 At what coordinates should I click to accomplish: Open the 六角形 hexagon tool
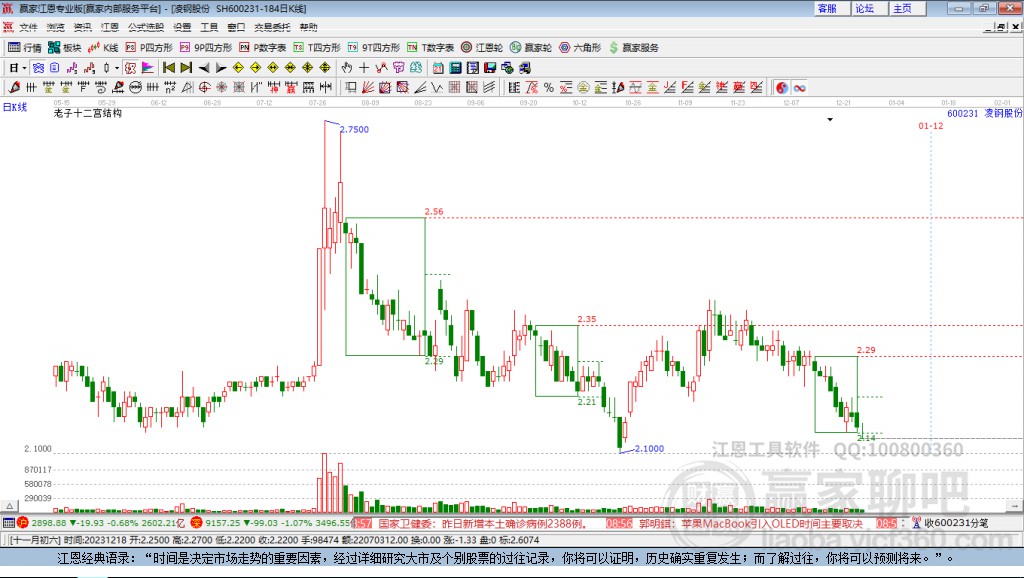point(580,48)
